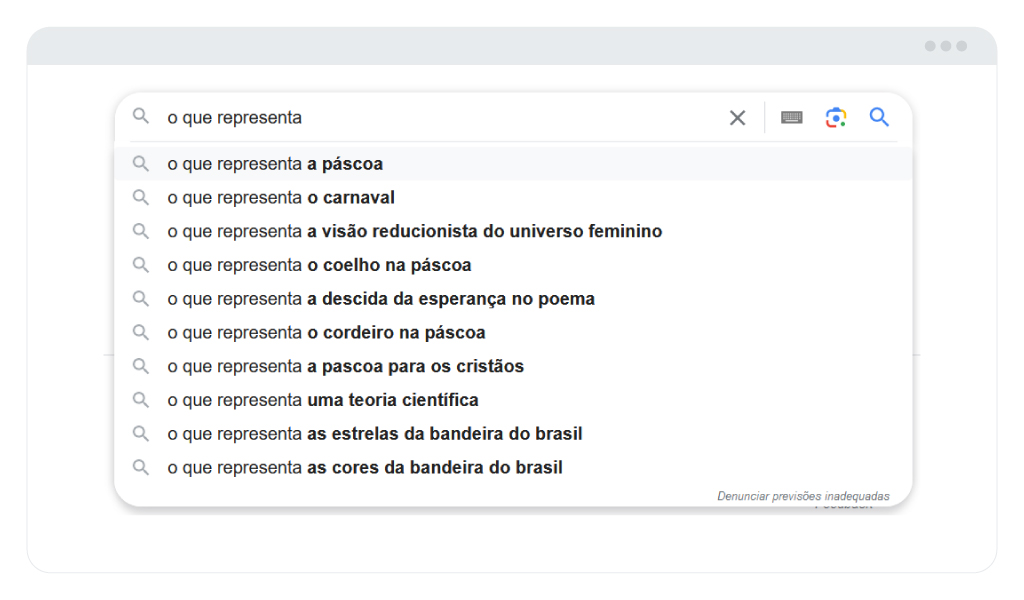This screenshot has height=600, width=1024.
Task: Open the on-screen keyboard input tool
Action: [x=792, y=118]
